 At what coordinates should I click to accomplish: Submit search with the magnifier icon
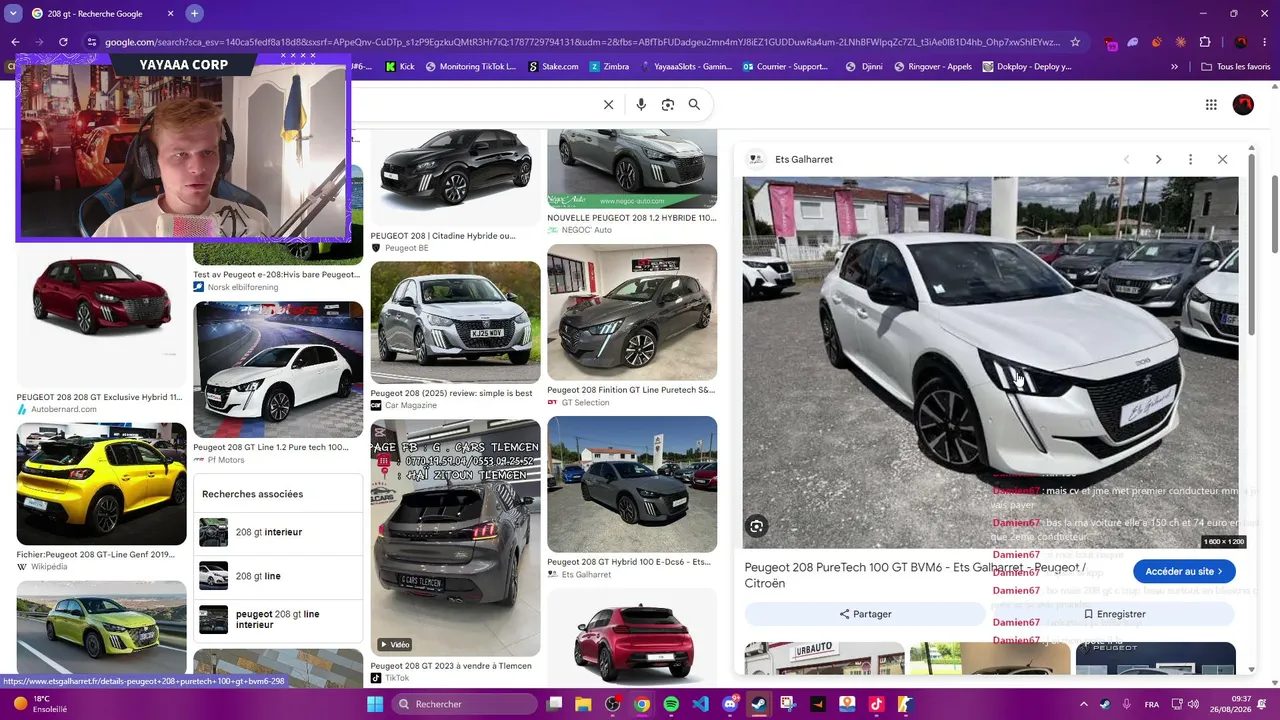coord(694,104)
